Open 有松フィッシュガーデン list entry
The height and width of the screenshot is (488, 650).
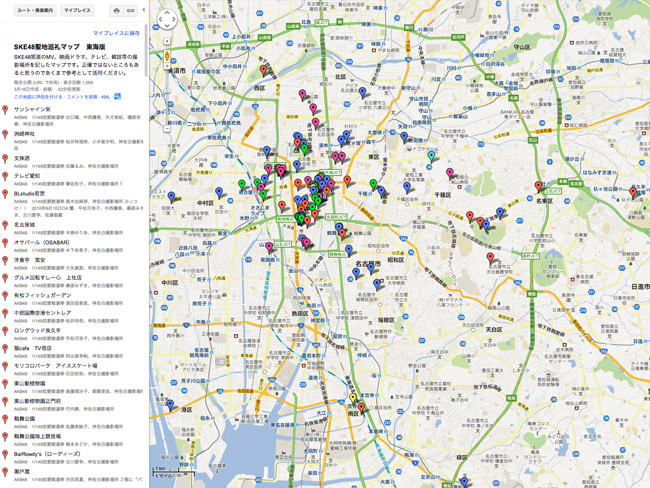(43, 296)
